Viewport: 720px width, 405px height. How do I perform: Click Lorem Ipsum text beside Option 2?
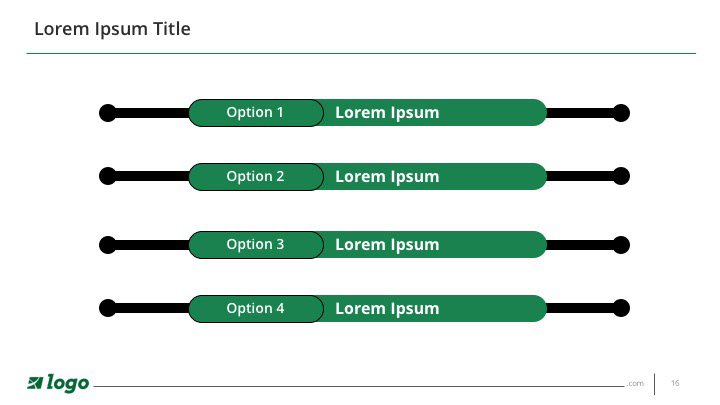(387, 177)
